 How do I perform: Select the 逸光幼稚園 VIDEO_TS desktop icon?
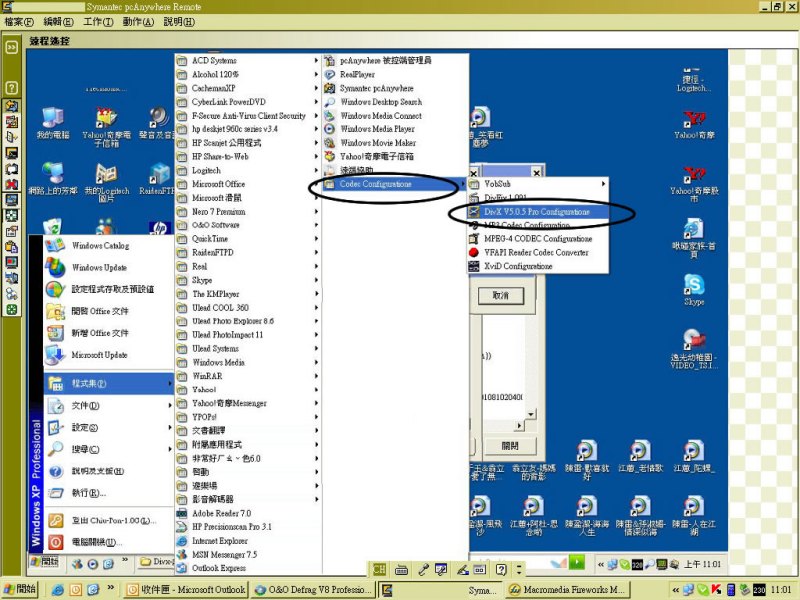tap(694, 349)
